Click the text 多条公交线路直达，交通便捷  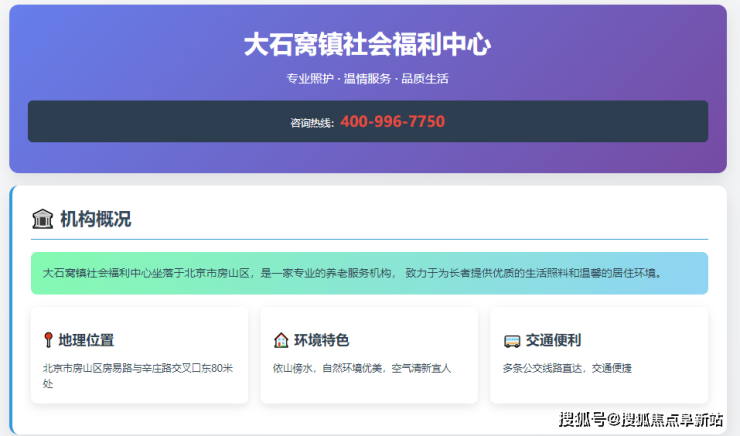567,368
